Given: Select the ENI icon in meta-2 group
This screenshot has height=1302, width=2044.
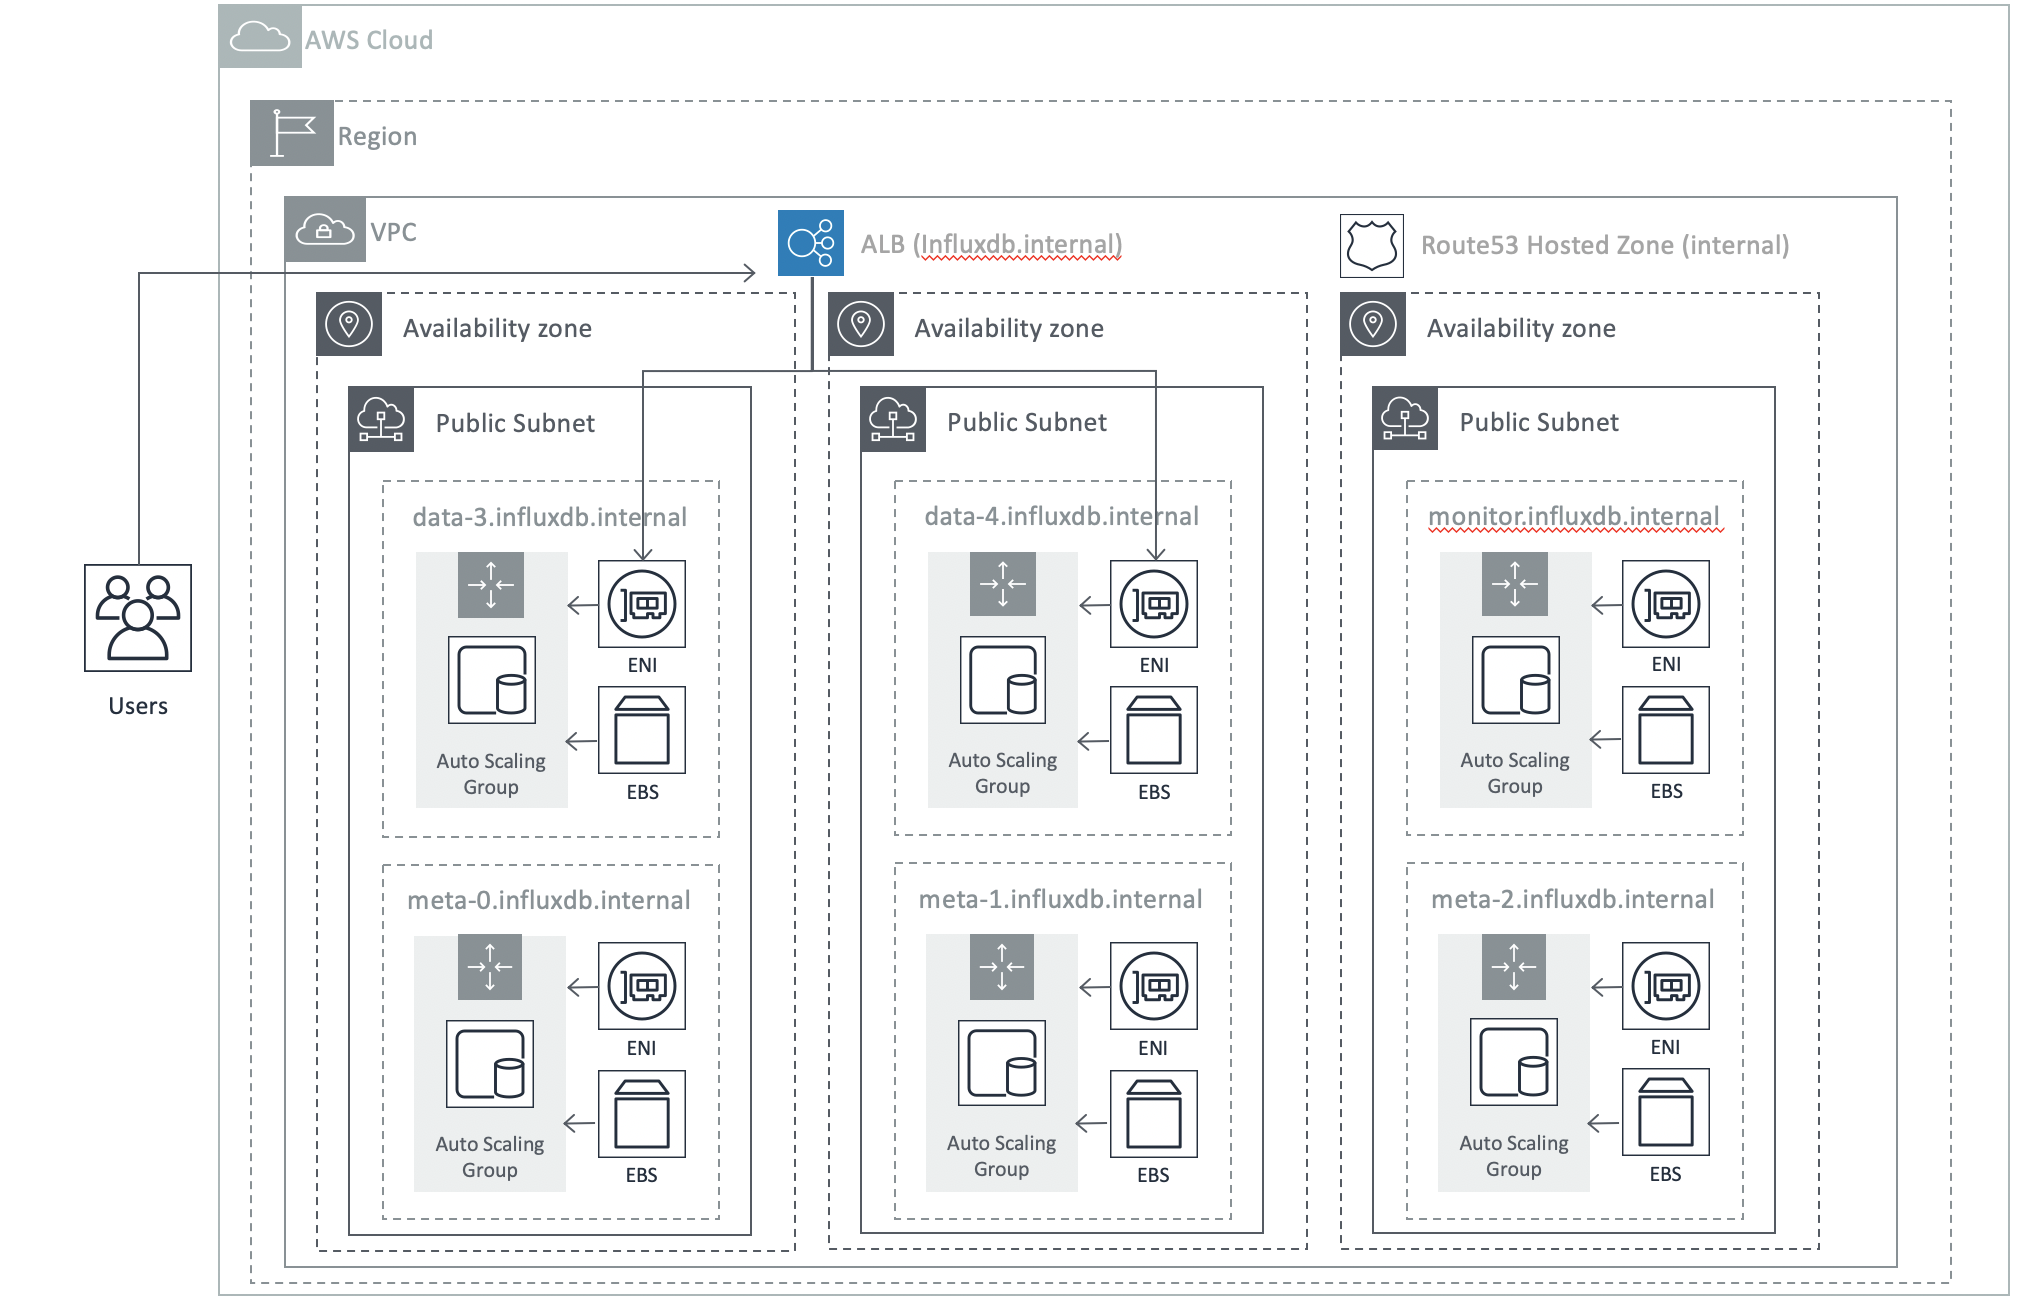Looking at the screenshot, I should pyautogui.click(x=1665, y=986).
